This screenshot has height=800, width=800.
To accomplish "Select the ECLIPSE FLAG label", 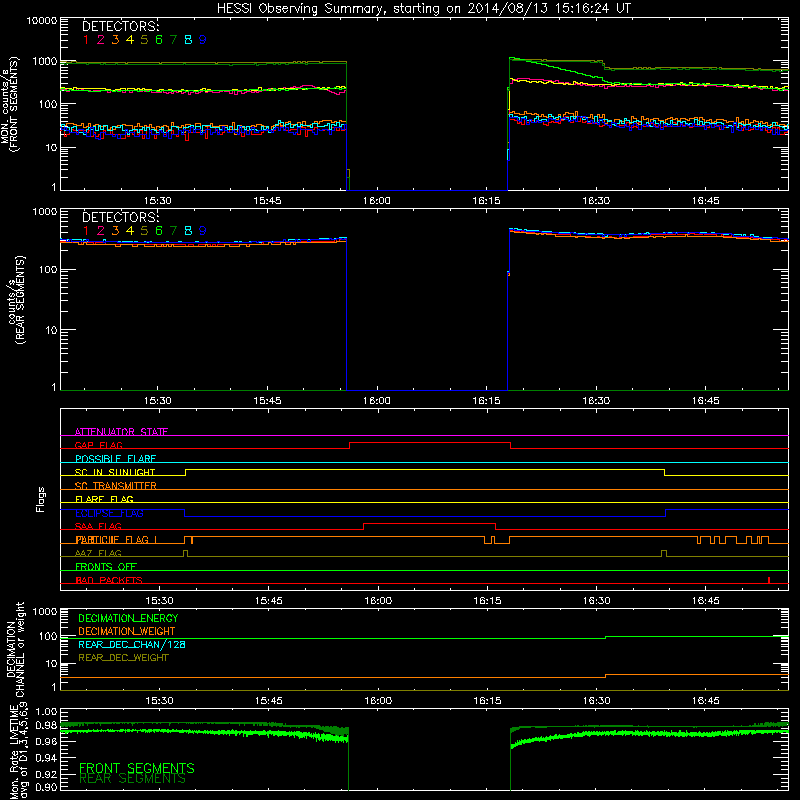I will (x=109, y=513).
